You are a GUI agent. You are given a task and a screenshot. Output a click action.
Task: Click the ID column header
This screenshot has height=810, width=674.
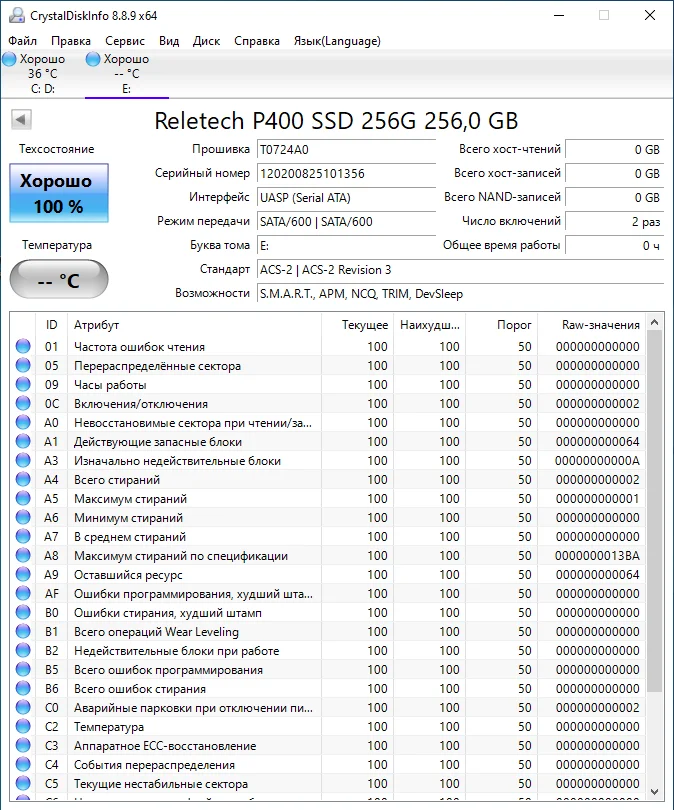(51, 325)
